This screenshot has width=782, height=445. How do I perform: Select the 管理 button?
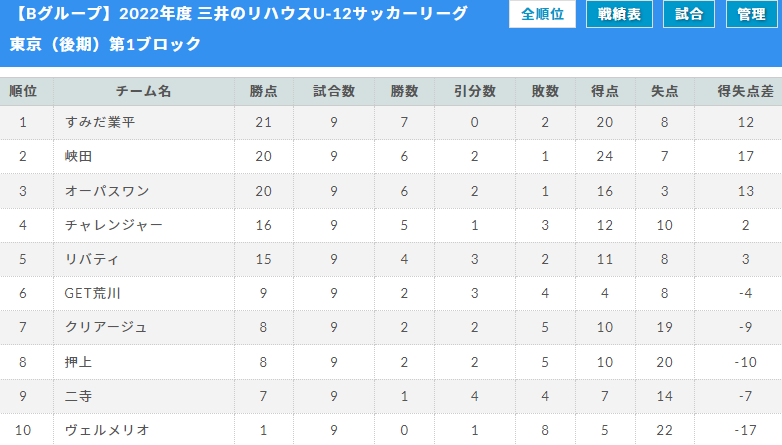point(752,14)
